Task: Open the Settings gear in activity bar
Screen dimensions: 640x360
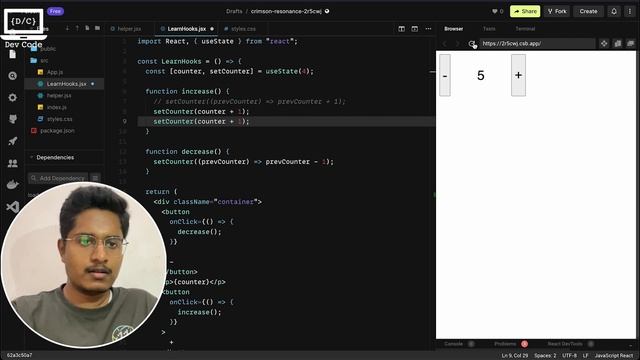Action: (x=12, y=98)
